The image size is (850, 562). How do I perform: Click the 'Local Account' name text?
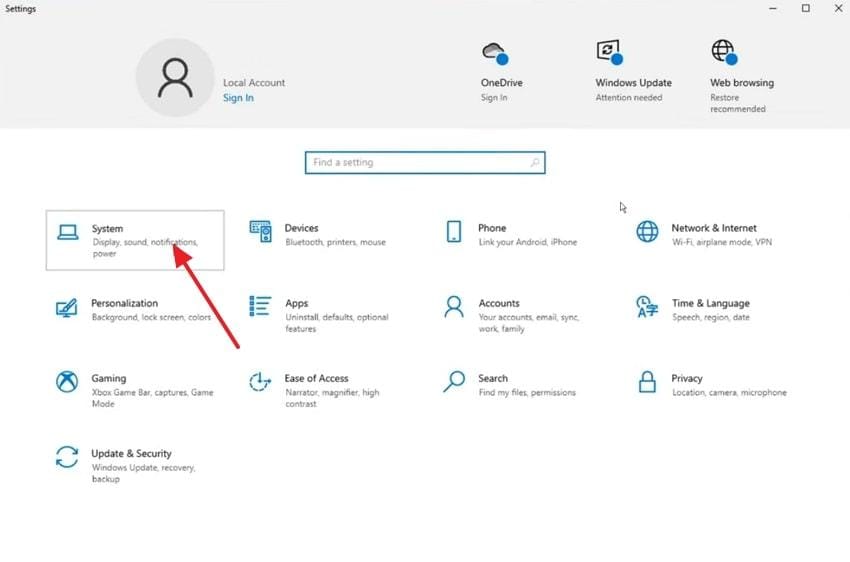[x=254, y=82]
